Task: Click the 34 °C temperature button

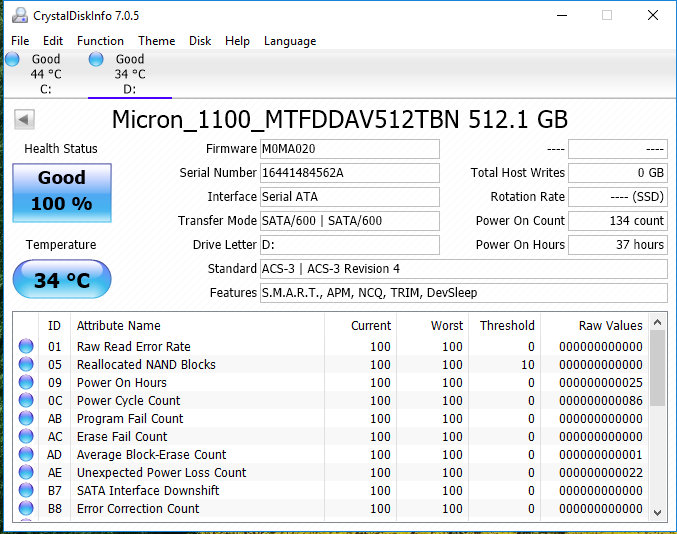Action: pyautogui.click(x=62, y=279)
